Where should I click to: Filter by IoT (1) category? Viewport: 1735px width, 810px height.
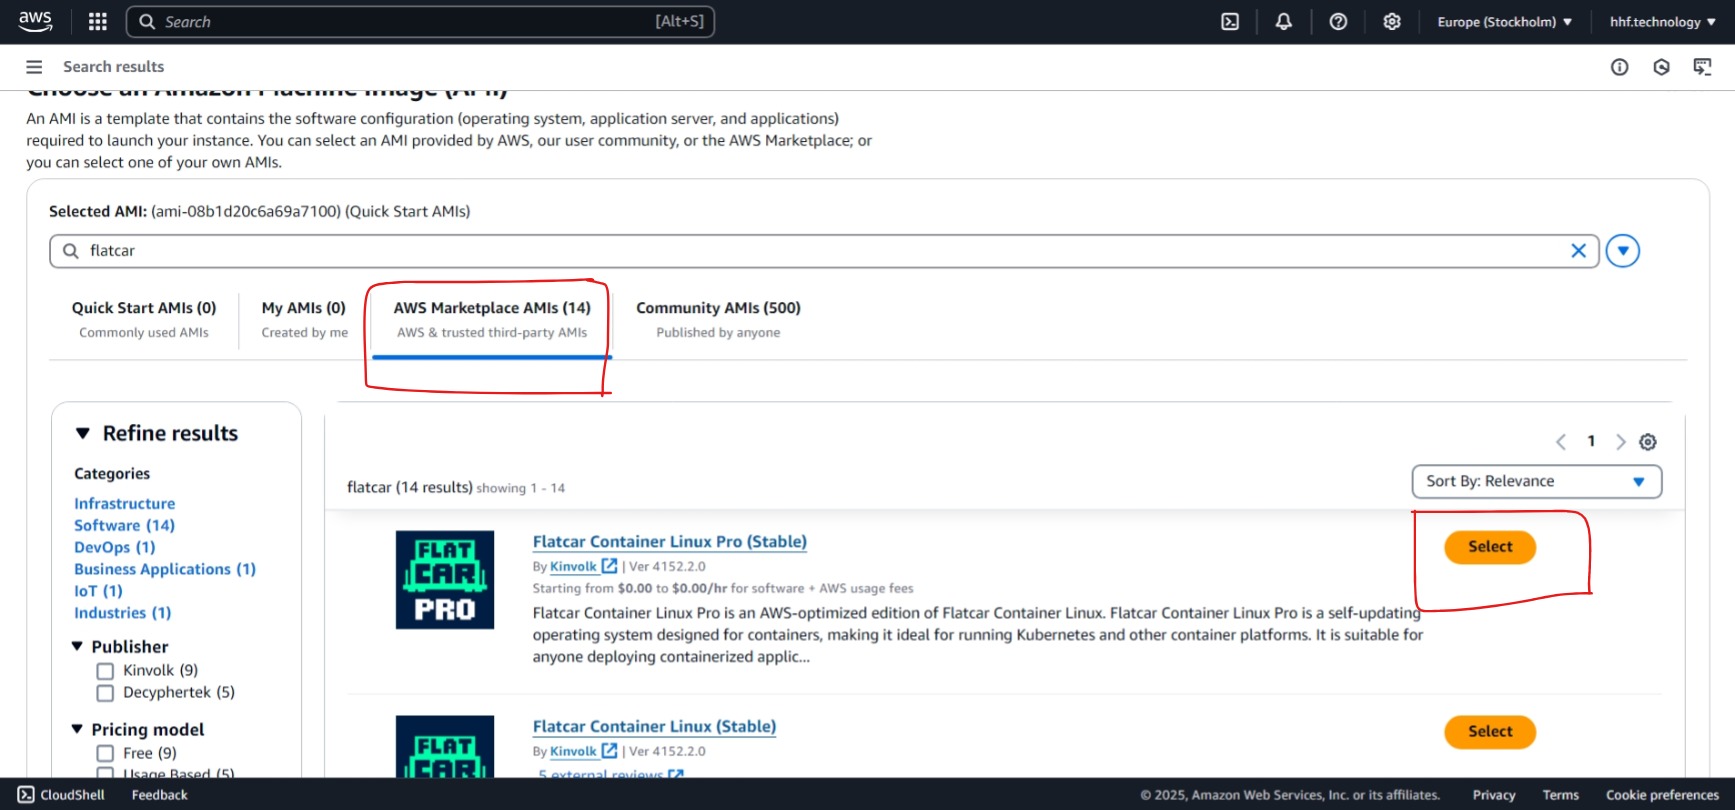coord(98,591)
